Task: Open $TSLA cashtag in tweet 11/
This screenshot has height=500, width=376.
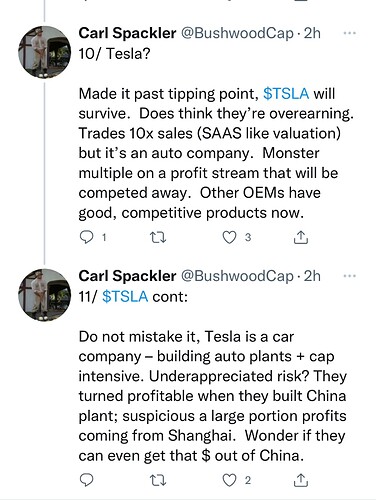Action: [x=125, y=296]
